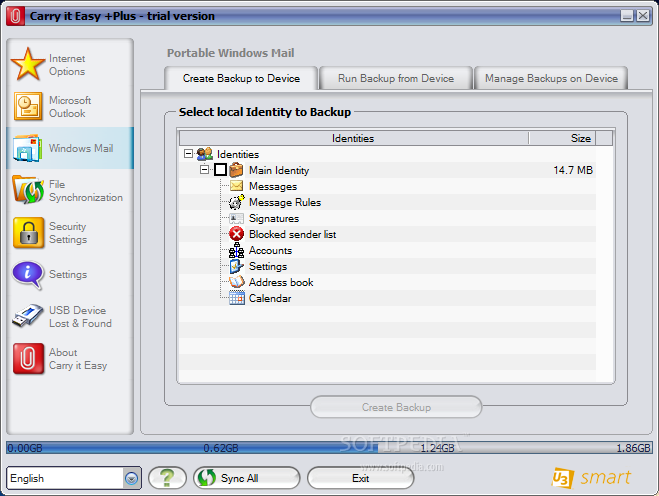Click the Sync All button
This screenshot has height=496, width=659.
coord(247,478)
